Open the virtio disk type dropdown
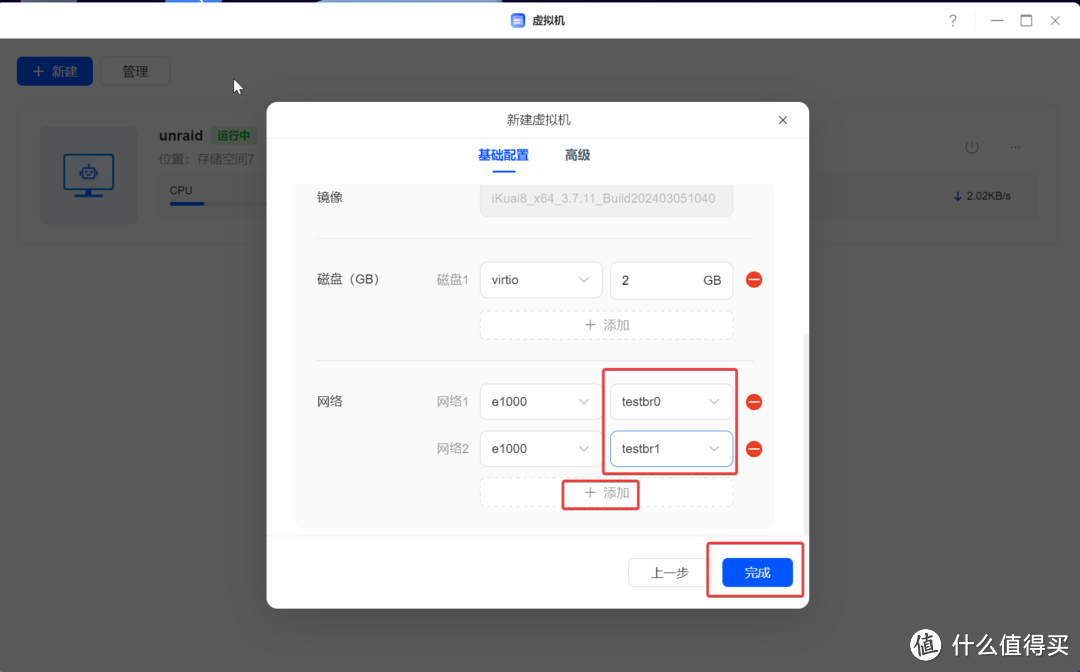Image resolution: width=1080 pixels, height=672 pixels. (x=540, y=280)
